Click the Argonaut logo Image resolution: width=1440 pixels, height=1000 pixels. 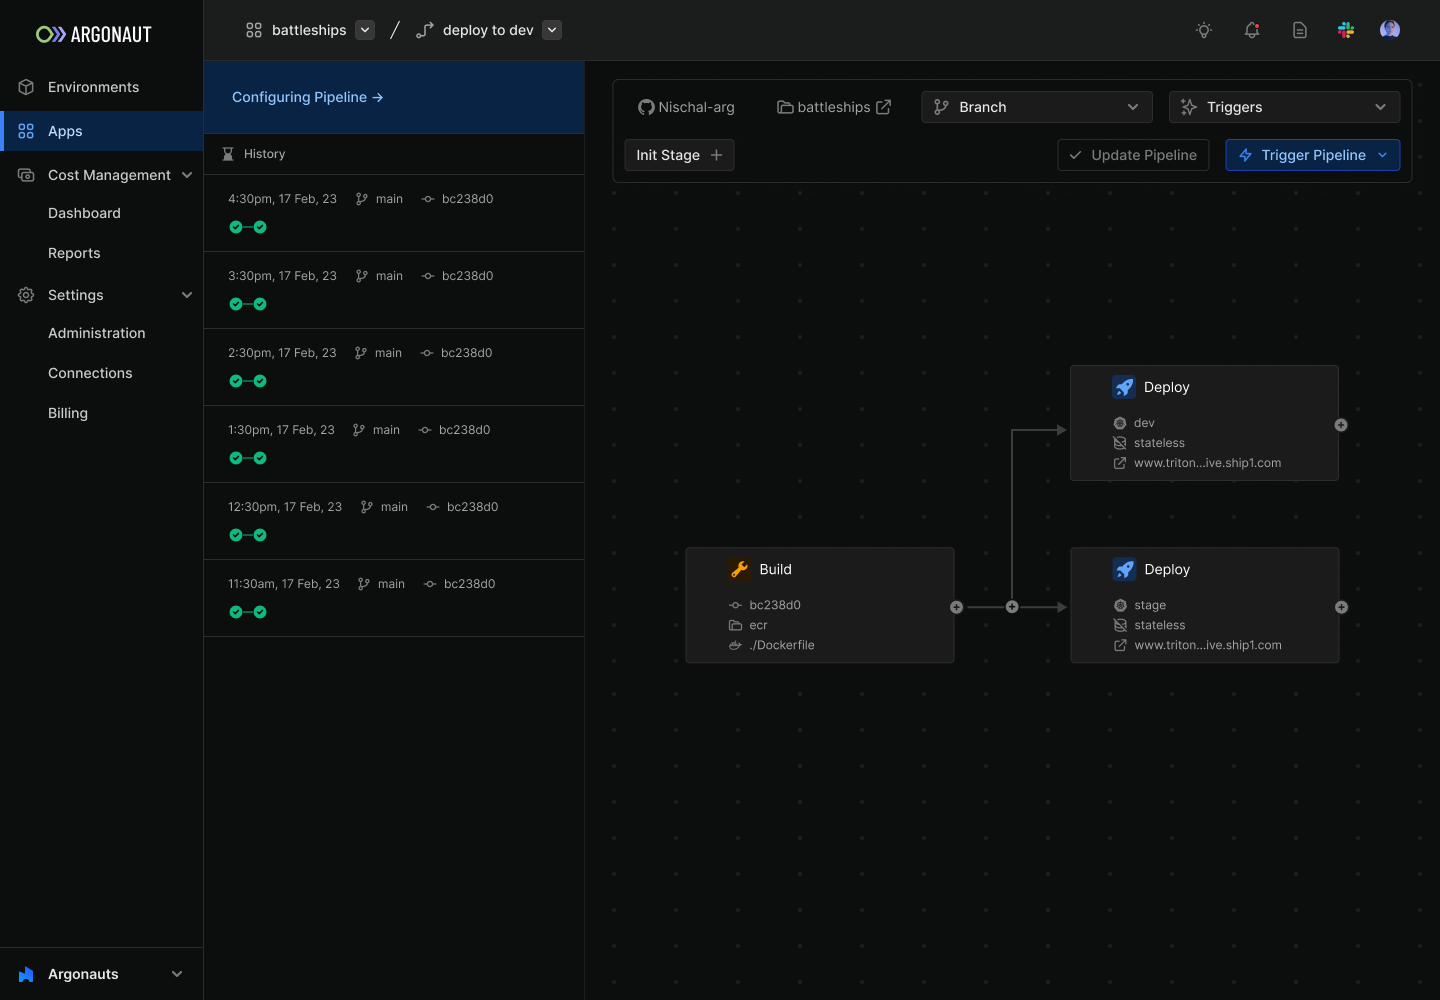pyautogui.click(x=93, y=33)
